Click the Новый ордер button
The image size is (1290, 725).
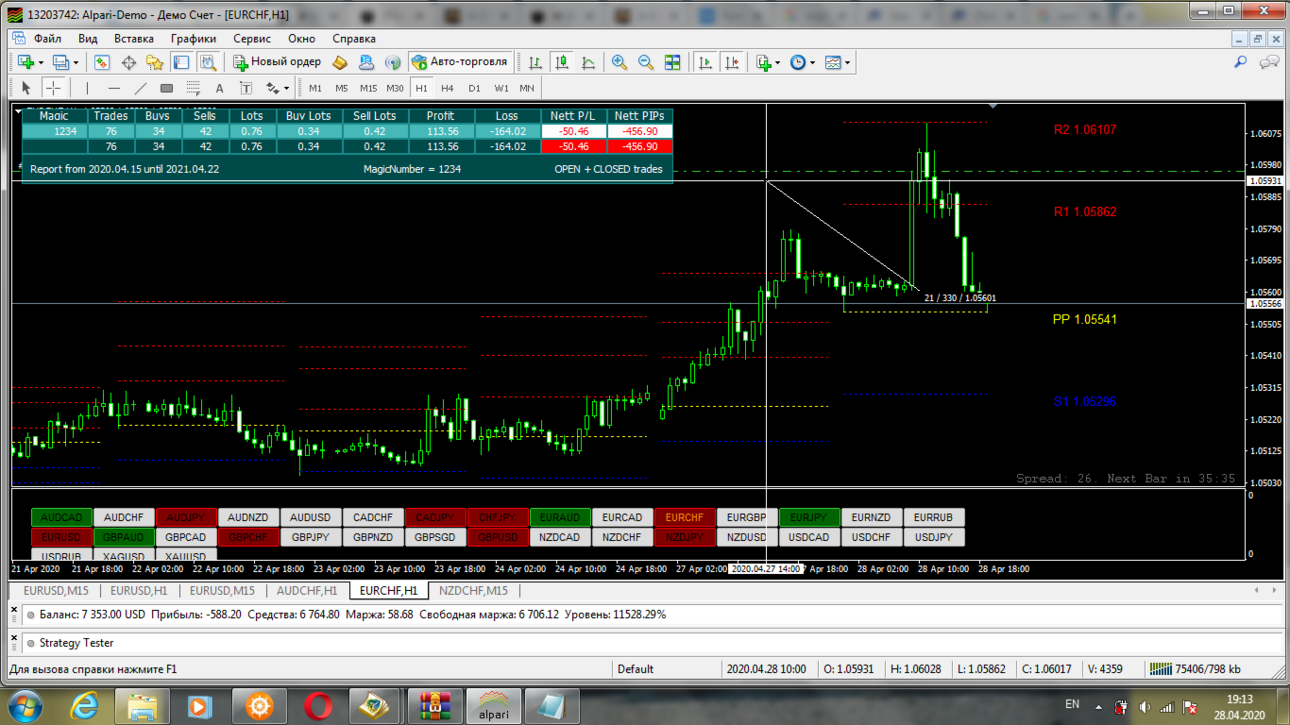click(277, 62)
